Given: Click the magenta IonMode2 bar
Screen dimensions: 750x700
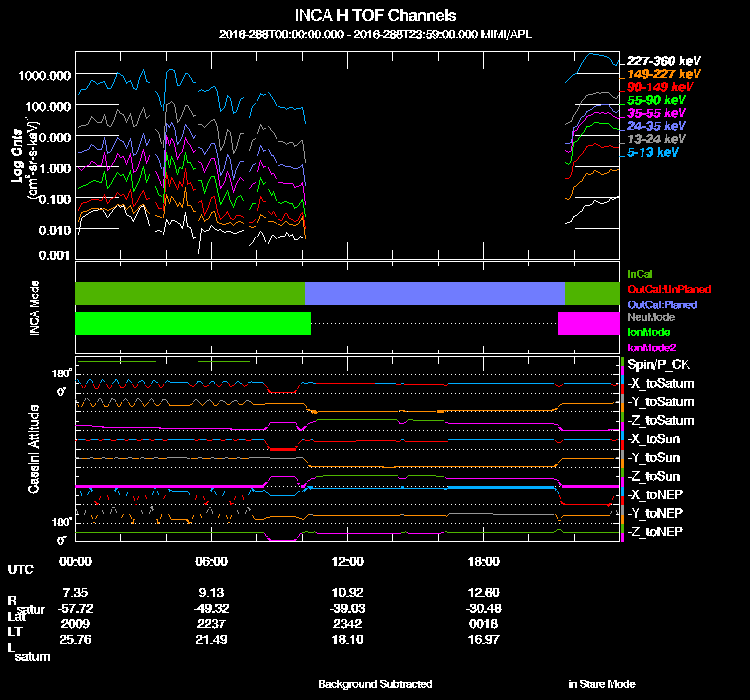Looking at the screenshot, I should click(x=588, y=323).
